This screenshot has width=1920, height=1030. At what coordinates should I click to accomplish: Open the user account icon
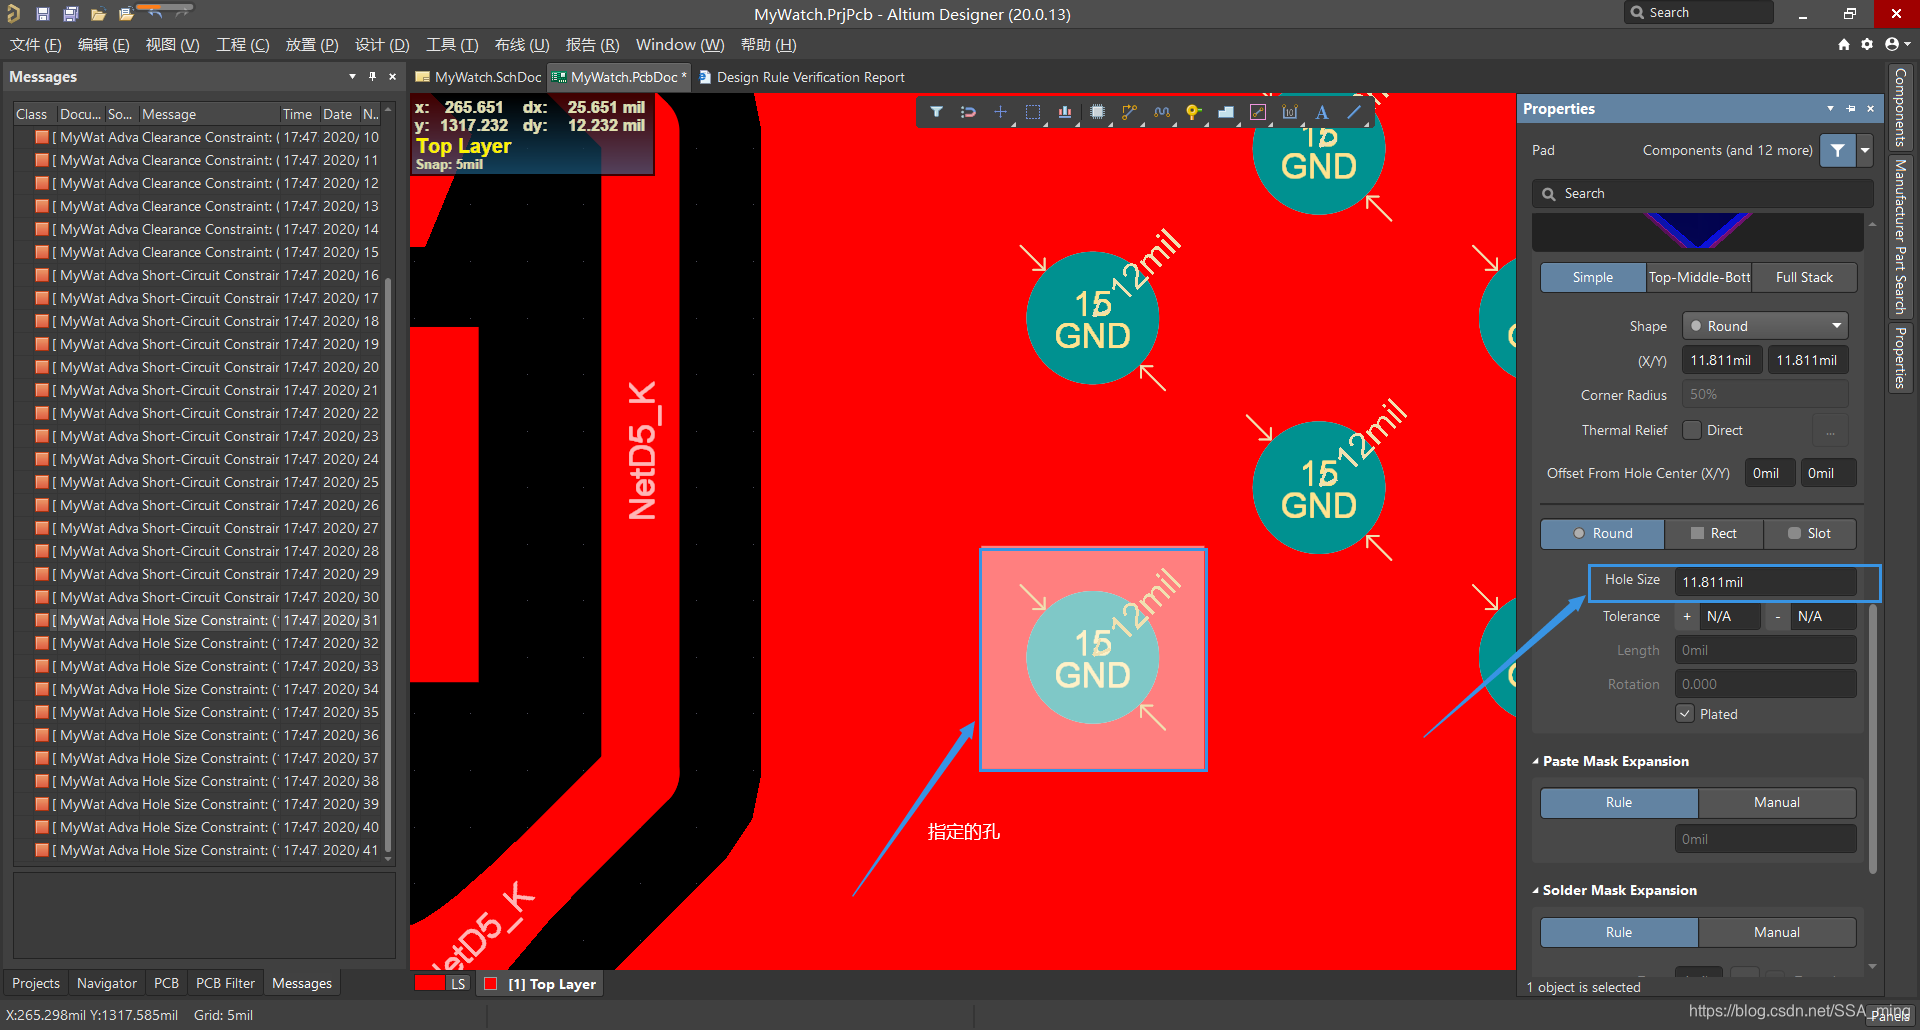1891,44
